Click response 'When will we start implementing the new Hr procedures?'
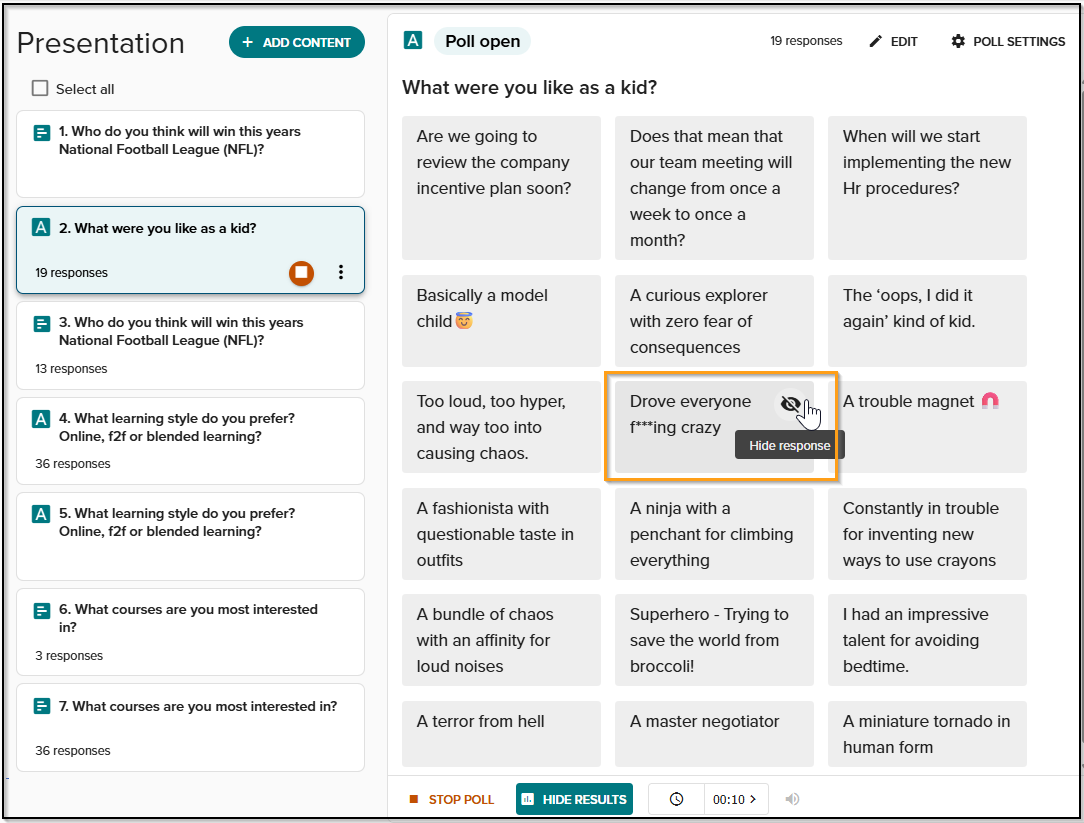Screen dimensions: 1084x823 (x=927, y=188)
